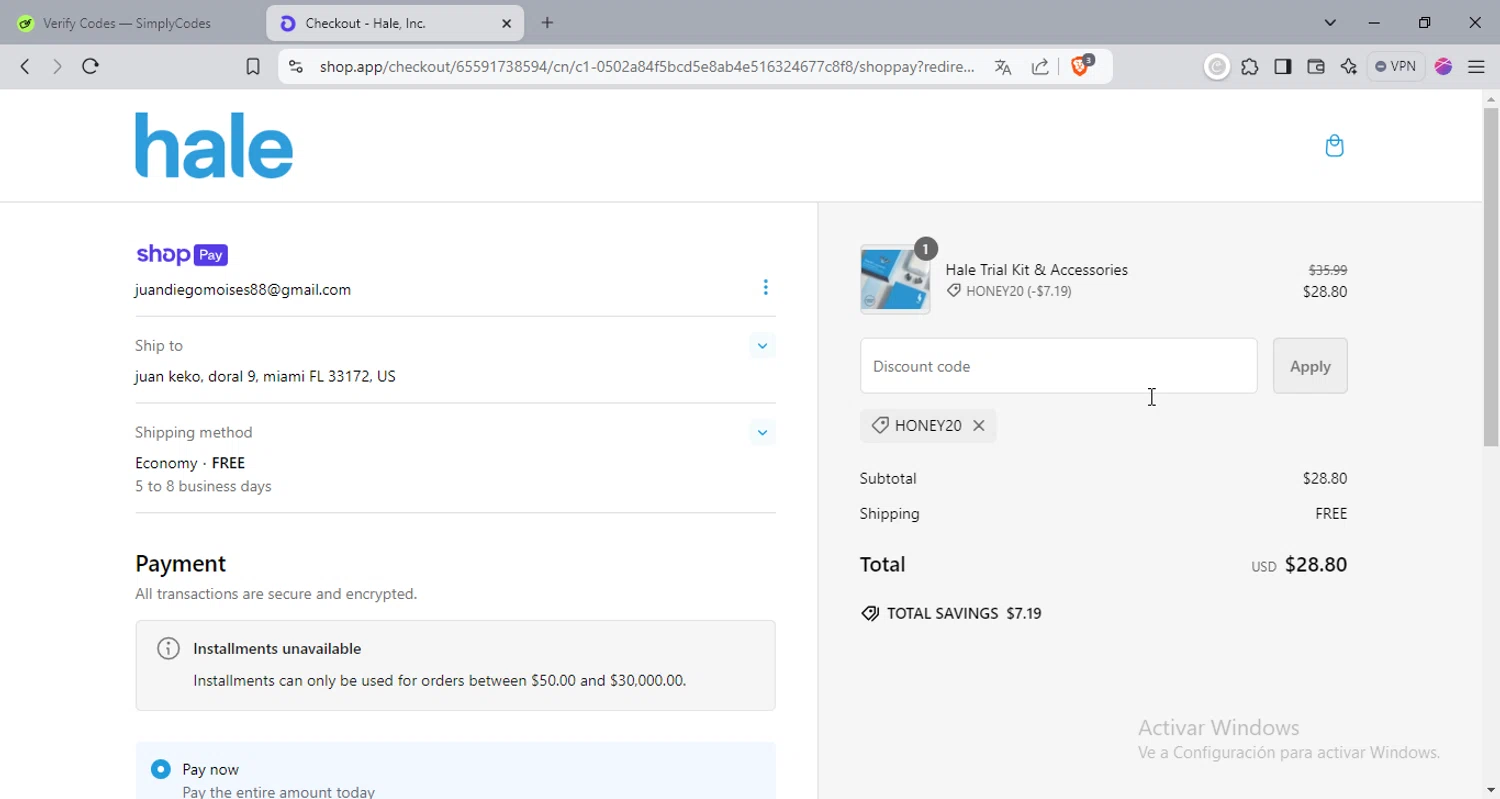Click the email juandiegomoises88@gmail.com
Image resolution: width=1500 pixels, height=799 pixels.
click(243, 290)
